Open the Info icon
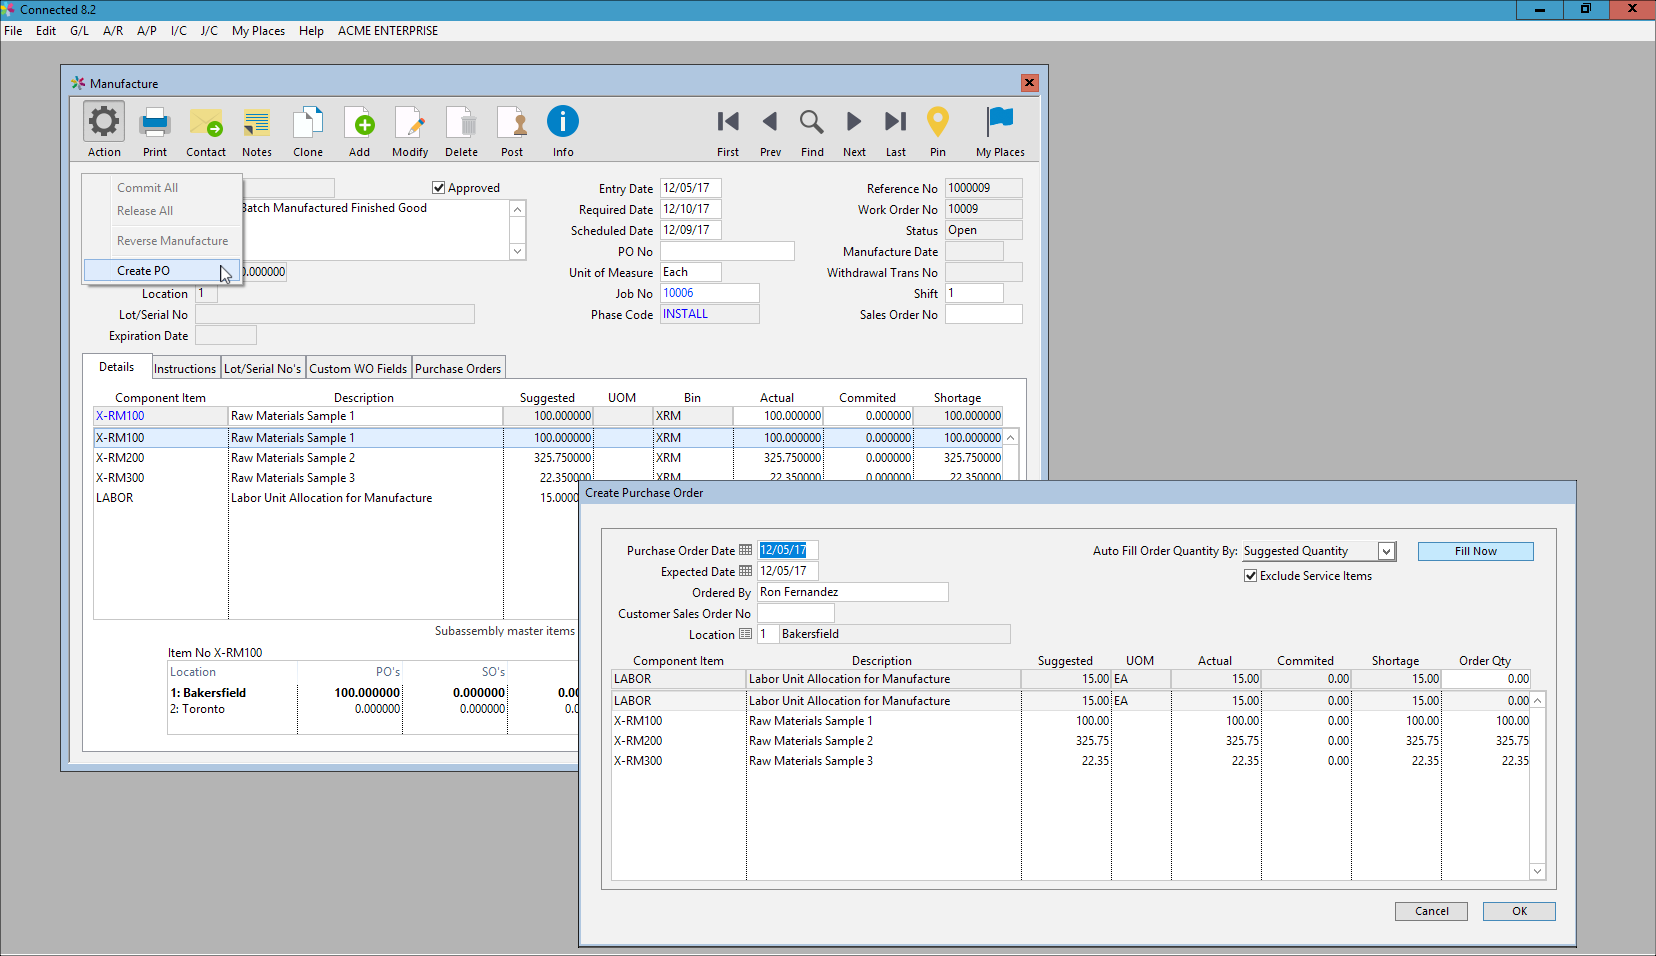Viewport: 1656px width, 956px height. tap(563, 123)
